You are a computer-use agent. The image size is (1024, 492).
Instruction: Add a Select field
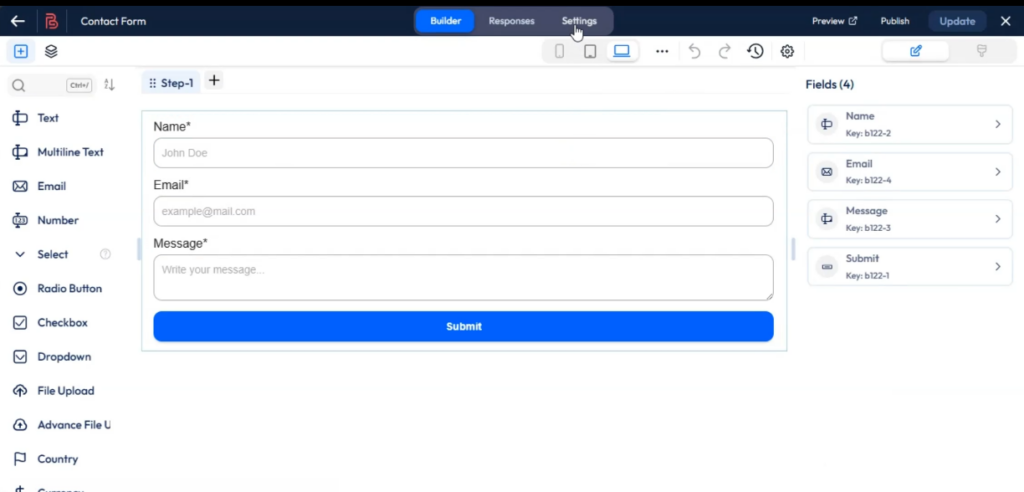pos(52,254)
